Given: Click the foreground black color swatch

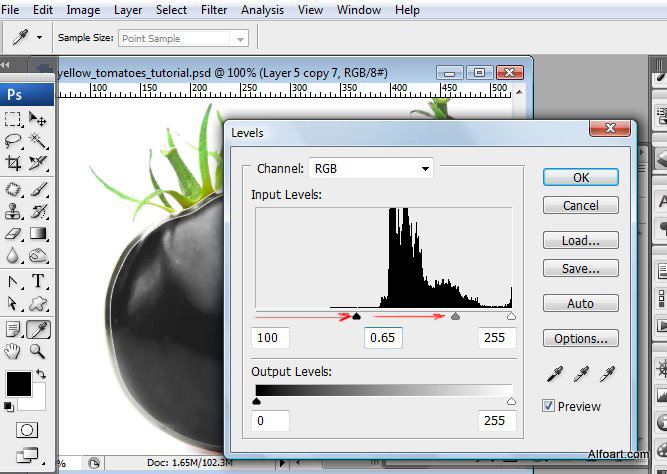Looking at the screenshot, I should tap(18, 383).
